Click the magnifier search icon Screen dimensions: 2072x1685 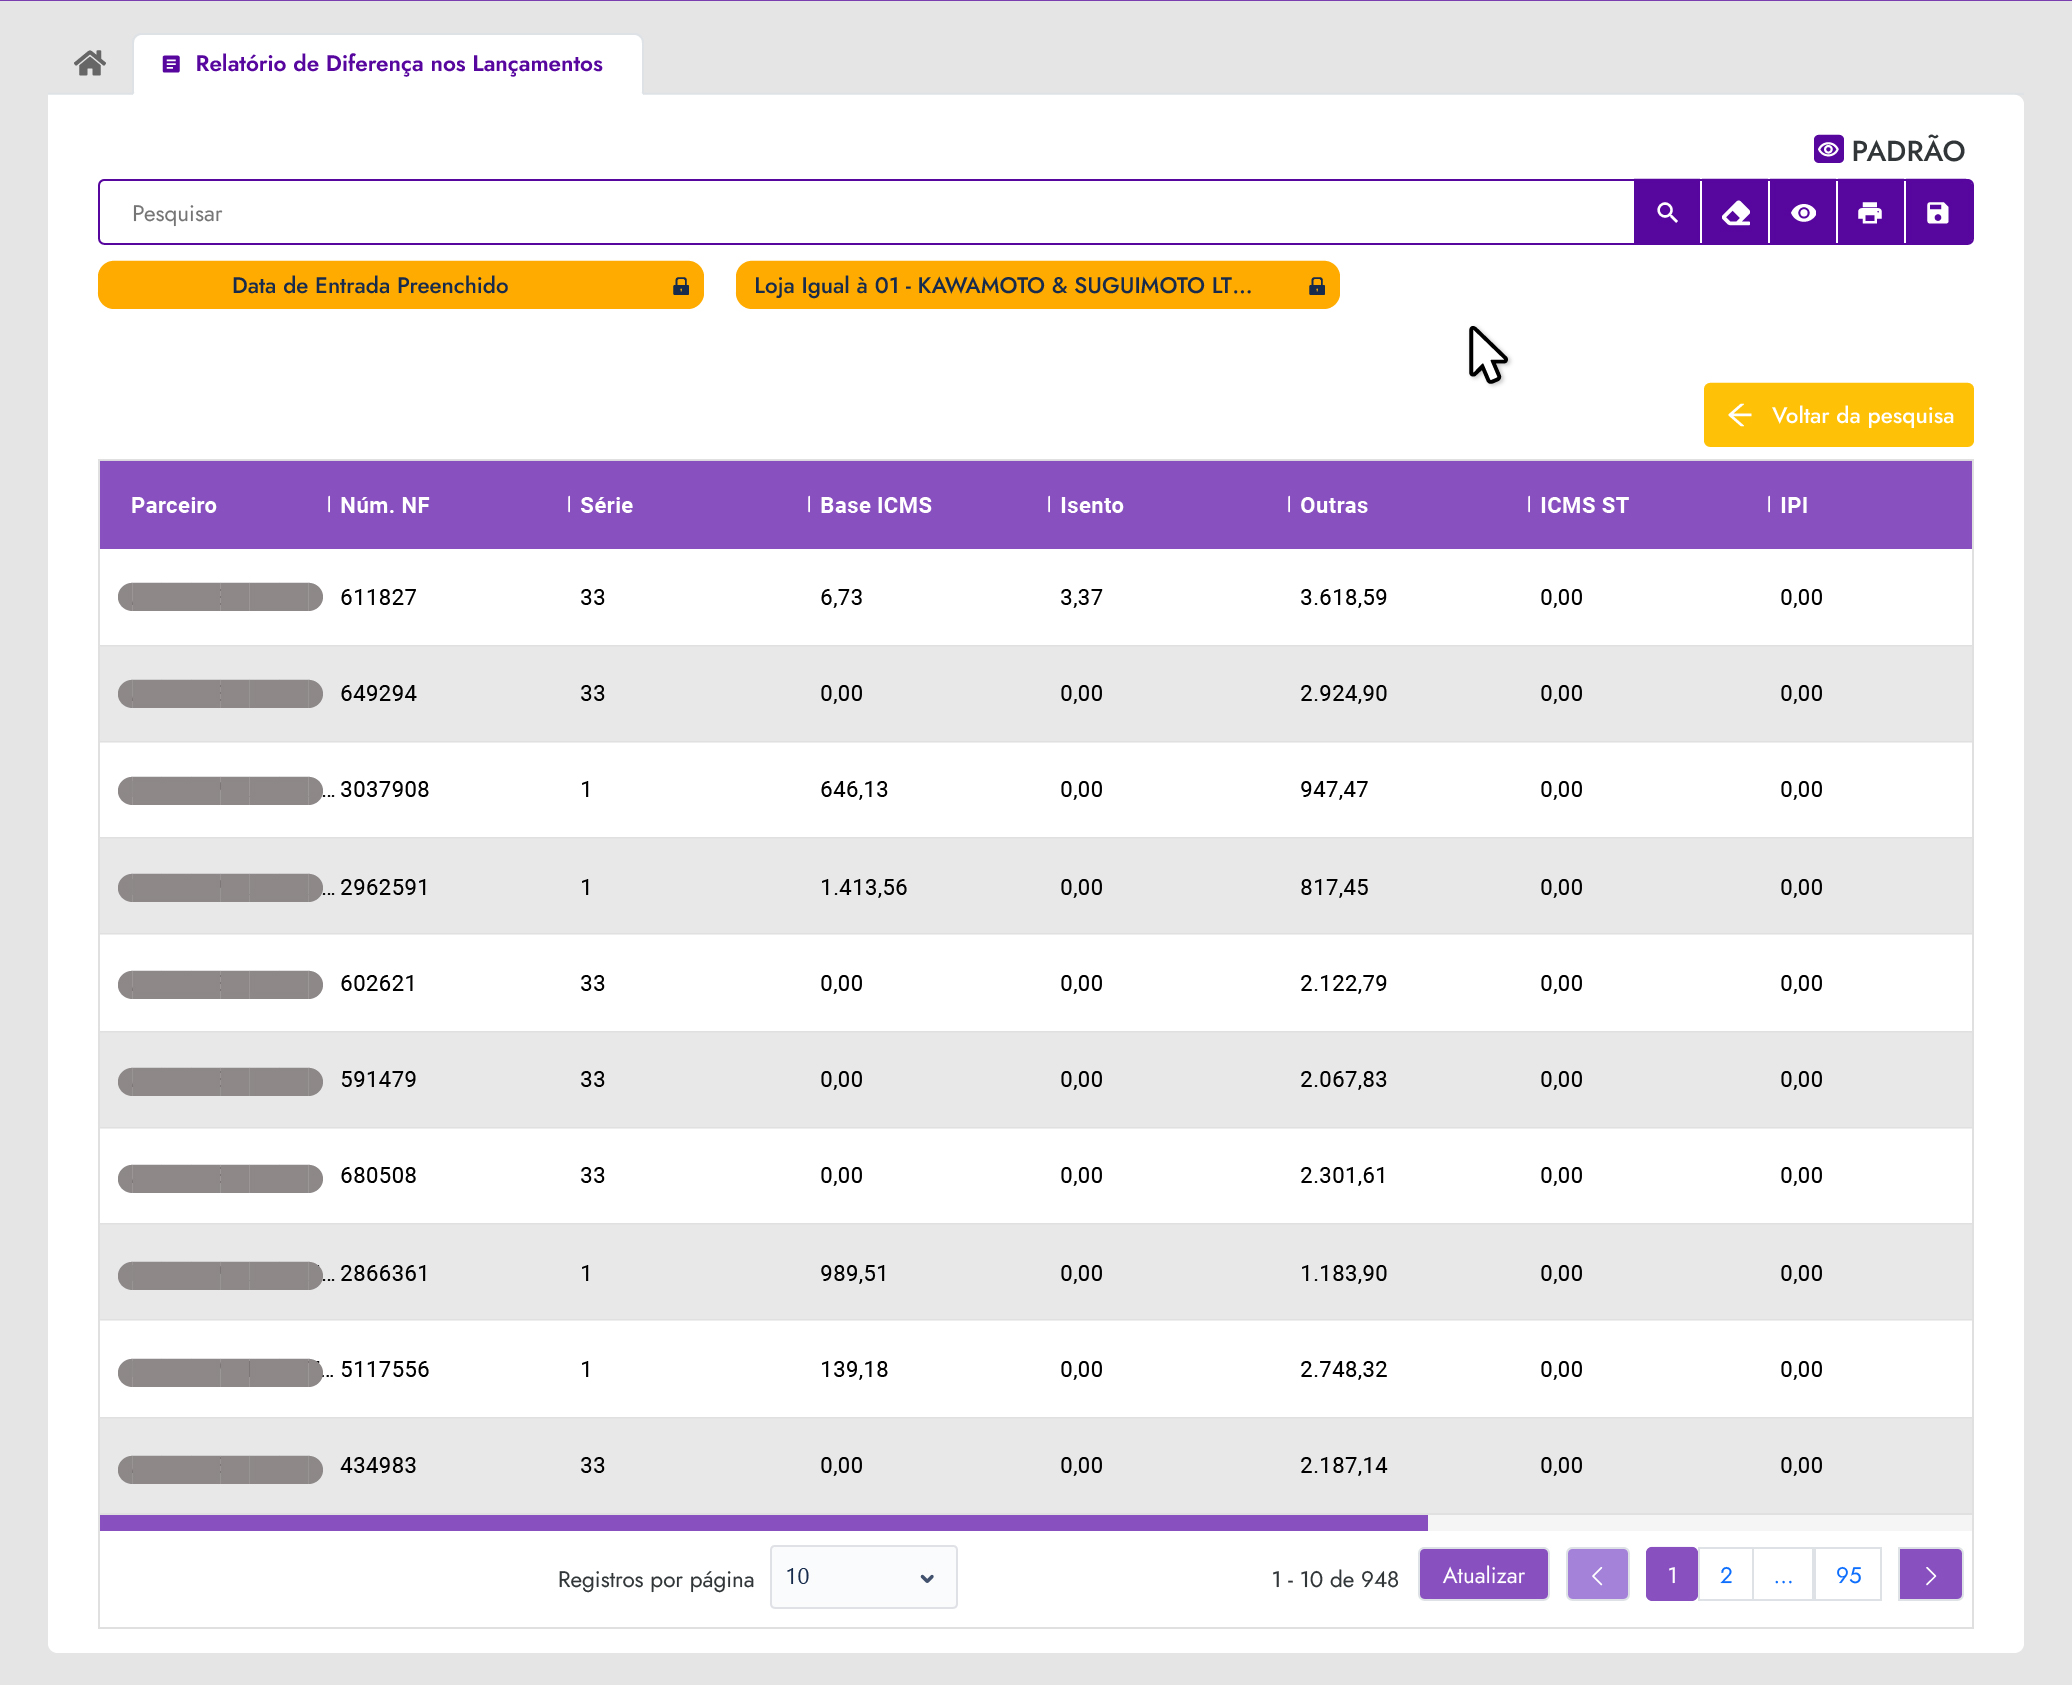click(1667, 213)
